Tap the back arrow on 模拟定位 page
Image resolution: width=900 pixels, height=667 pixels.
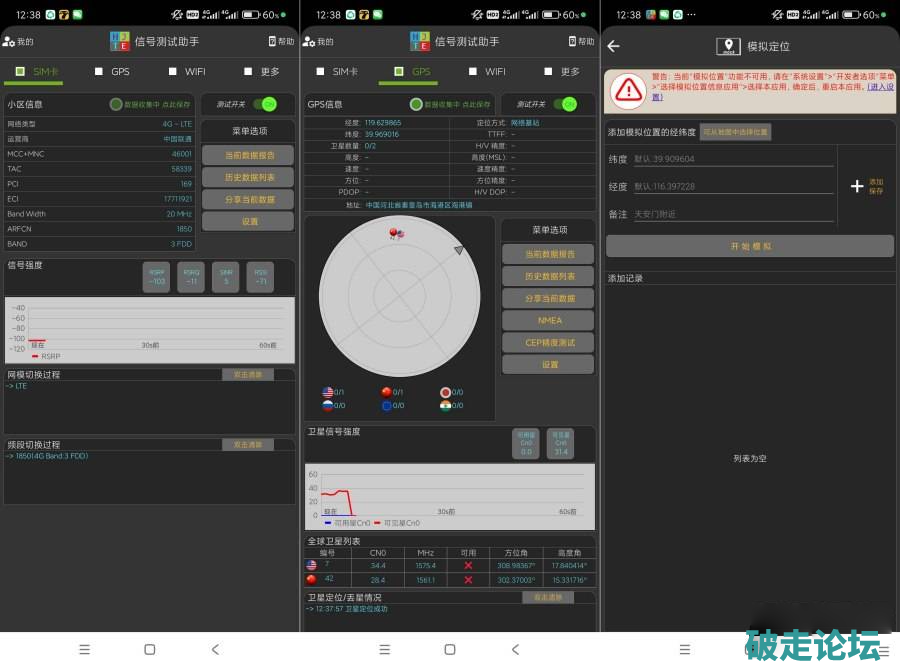[x=614, y=46]
